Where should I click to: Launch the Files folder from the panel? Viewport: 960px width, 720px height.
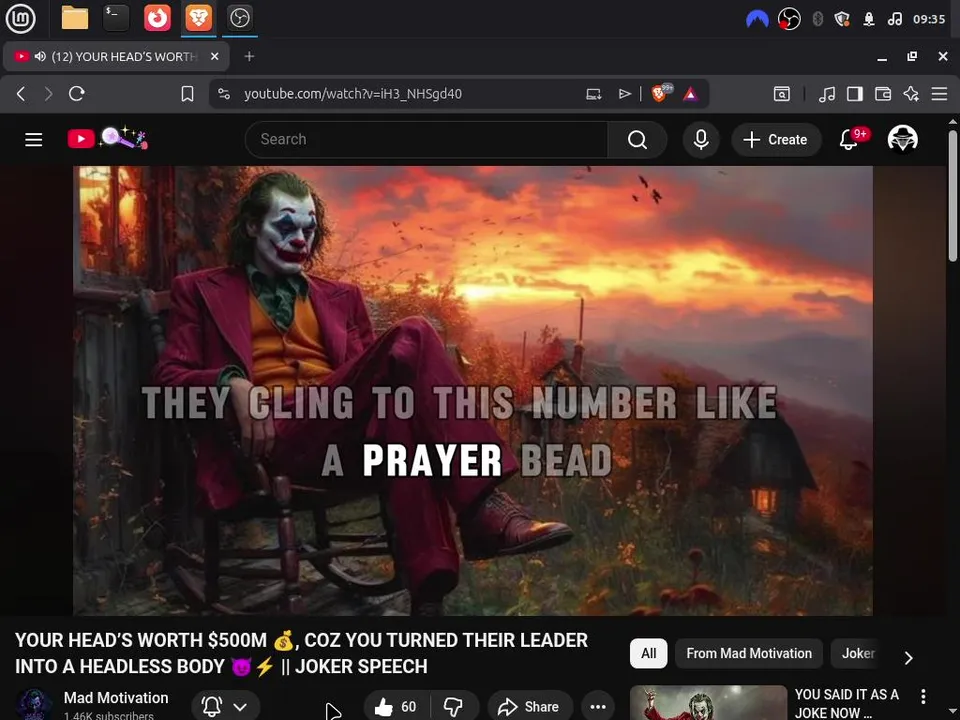(75, 18)
